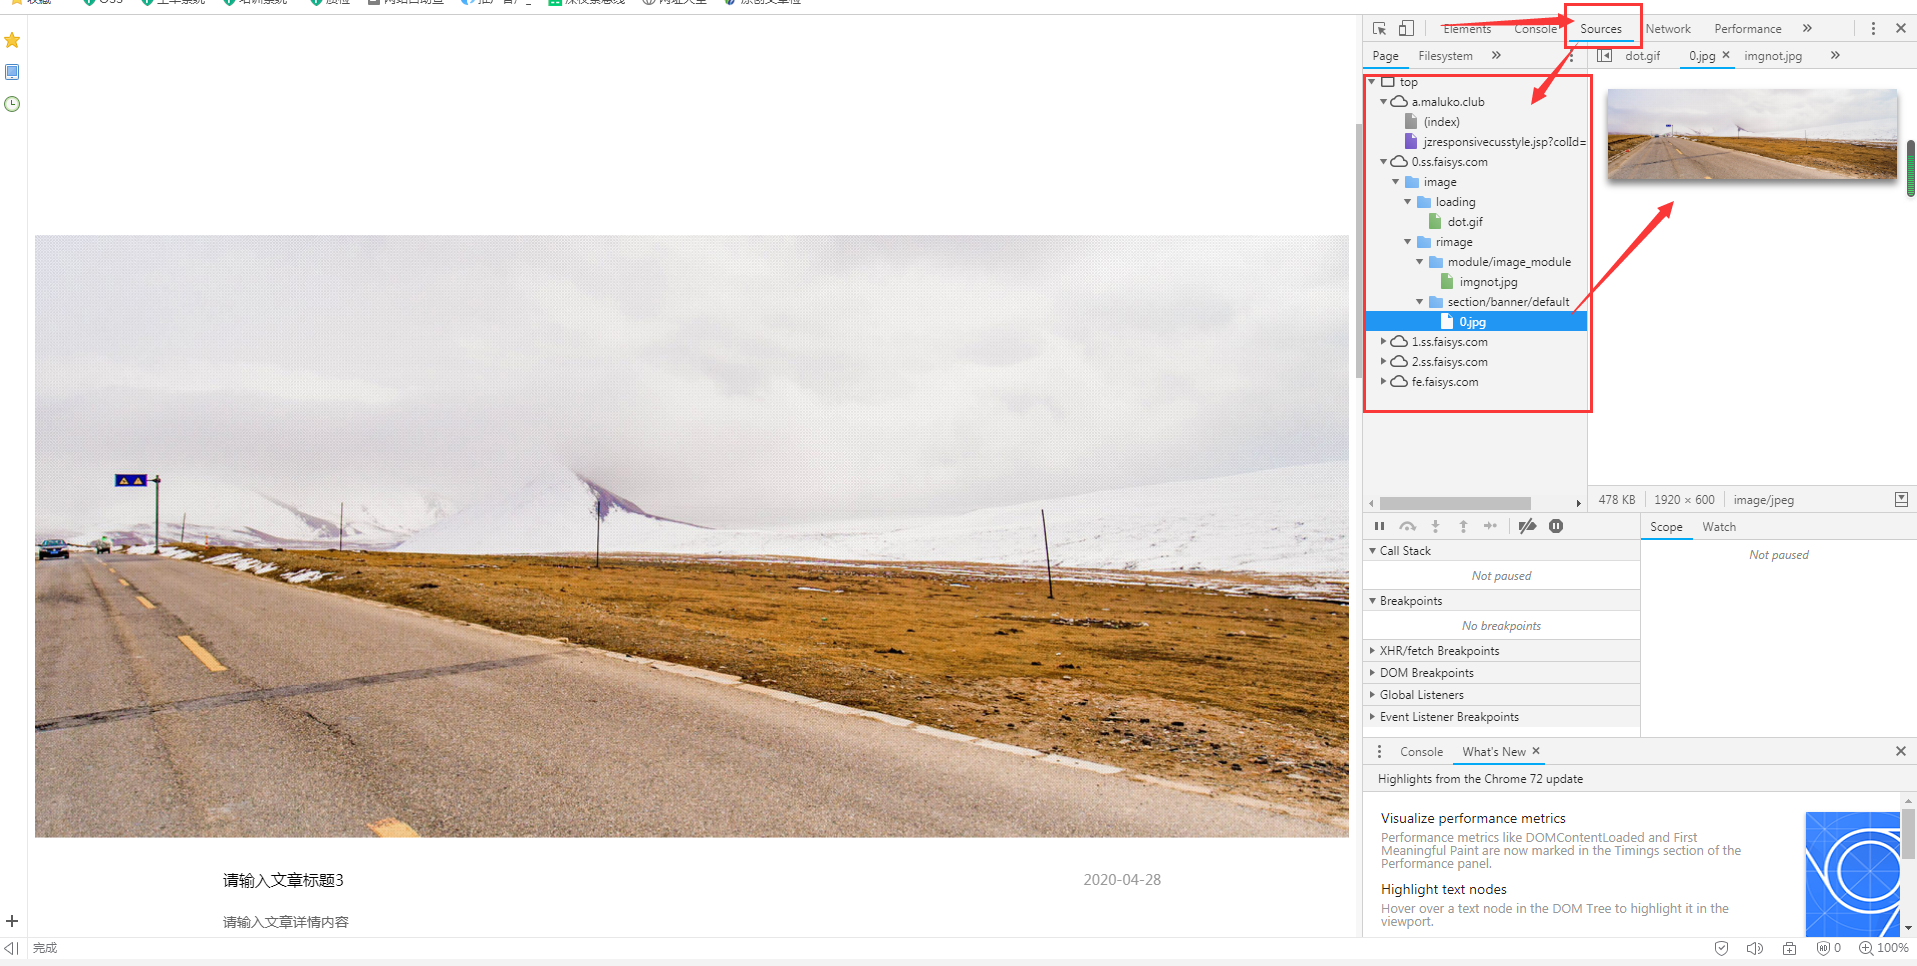Image resolution: width=1917 pixels, height=966 pixels.
Task: Toggle the device toolbar icon
Action: (1406, 29)
